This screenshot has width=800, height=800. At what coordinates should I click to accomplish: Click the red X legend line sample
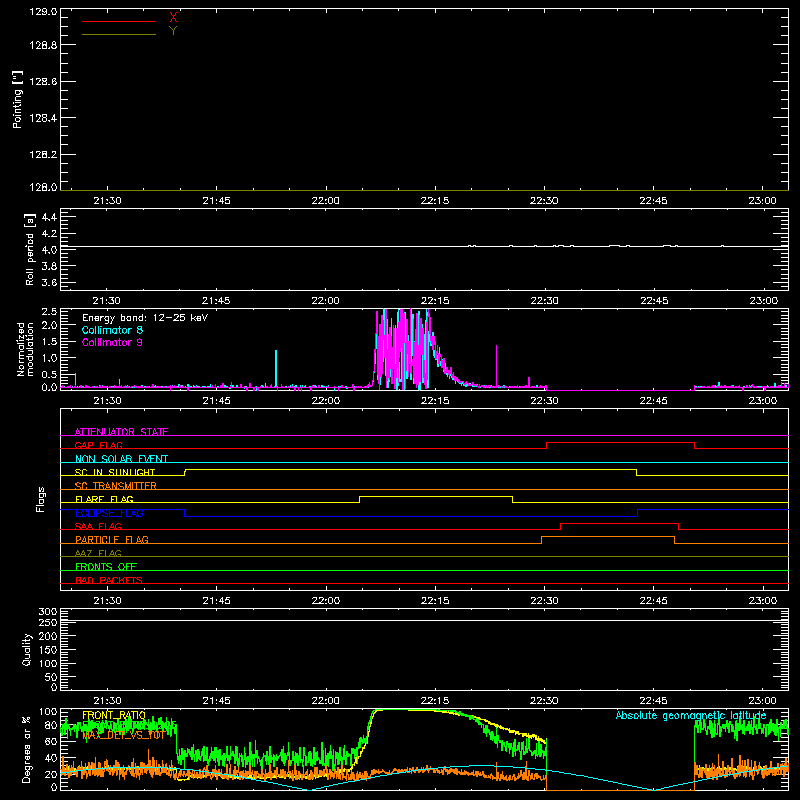click(118, 21)
